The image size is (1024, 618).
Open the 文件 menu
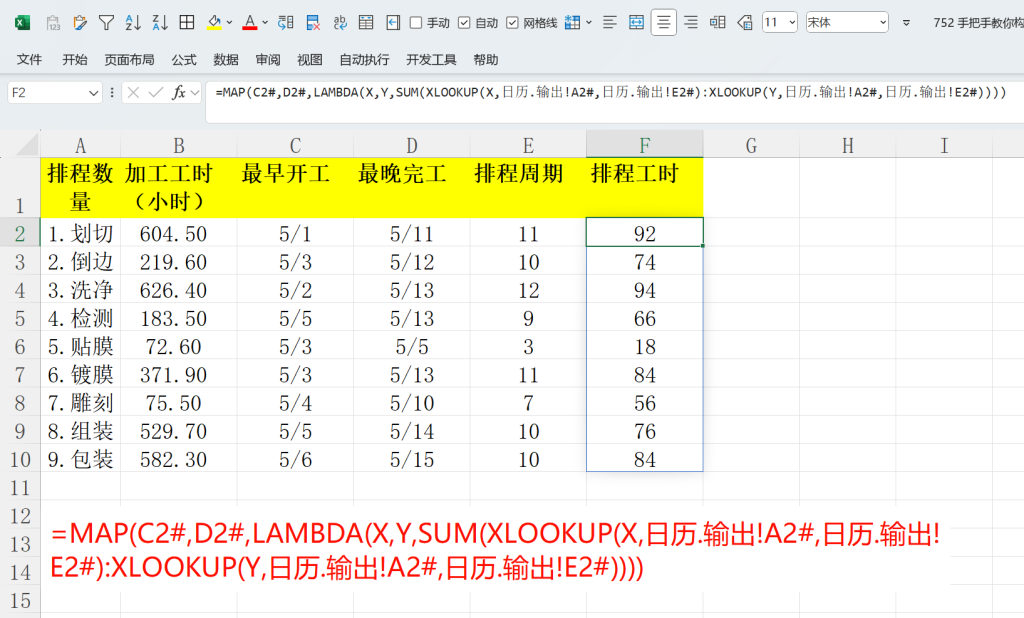tap(29, 60)
